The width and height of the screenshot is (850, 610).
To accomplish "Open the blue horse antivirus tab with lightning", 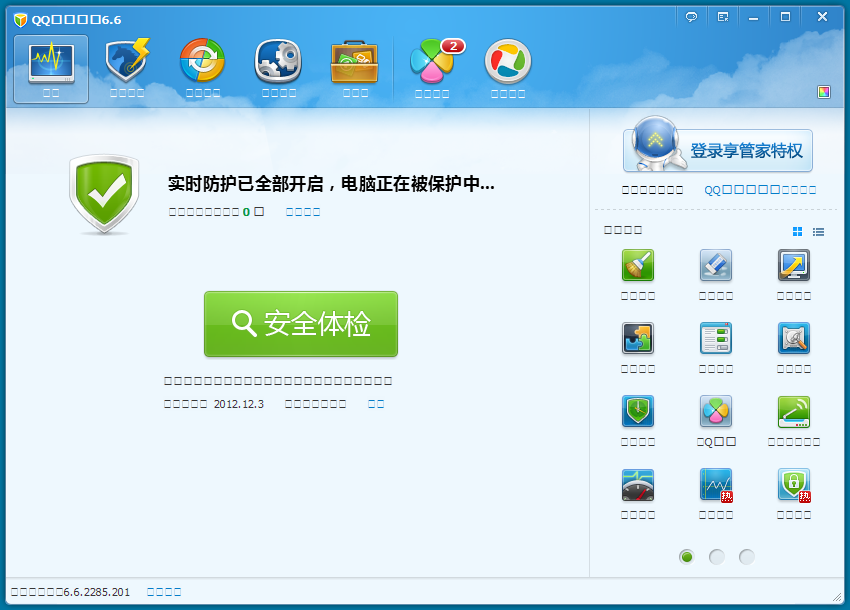I will [x=127, y=64].
